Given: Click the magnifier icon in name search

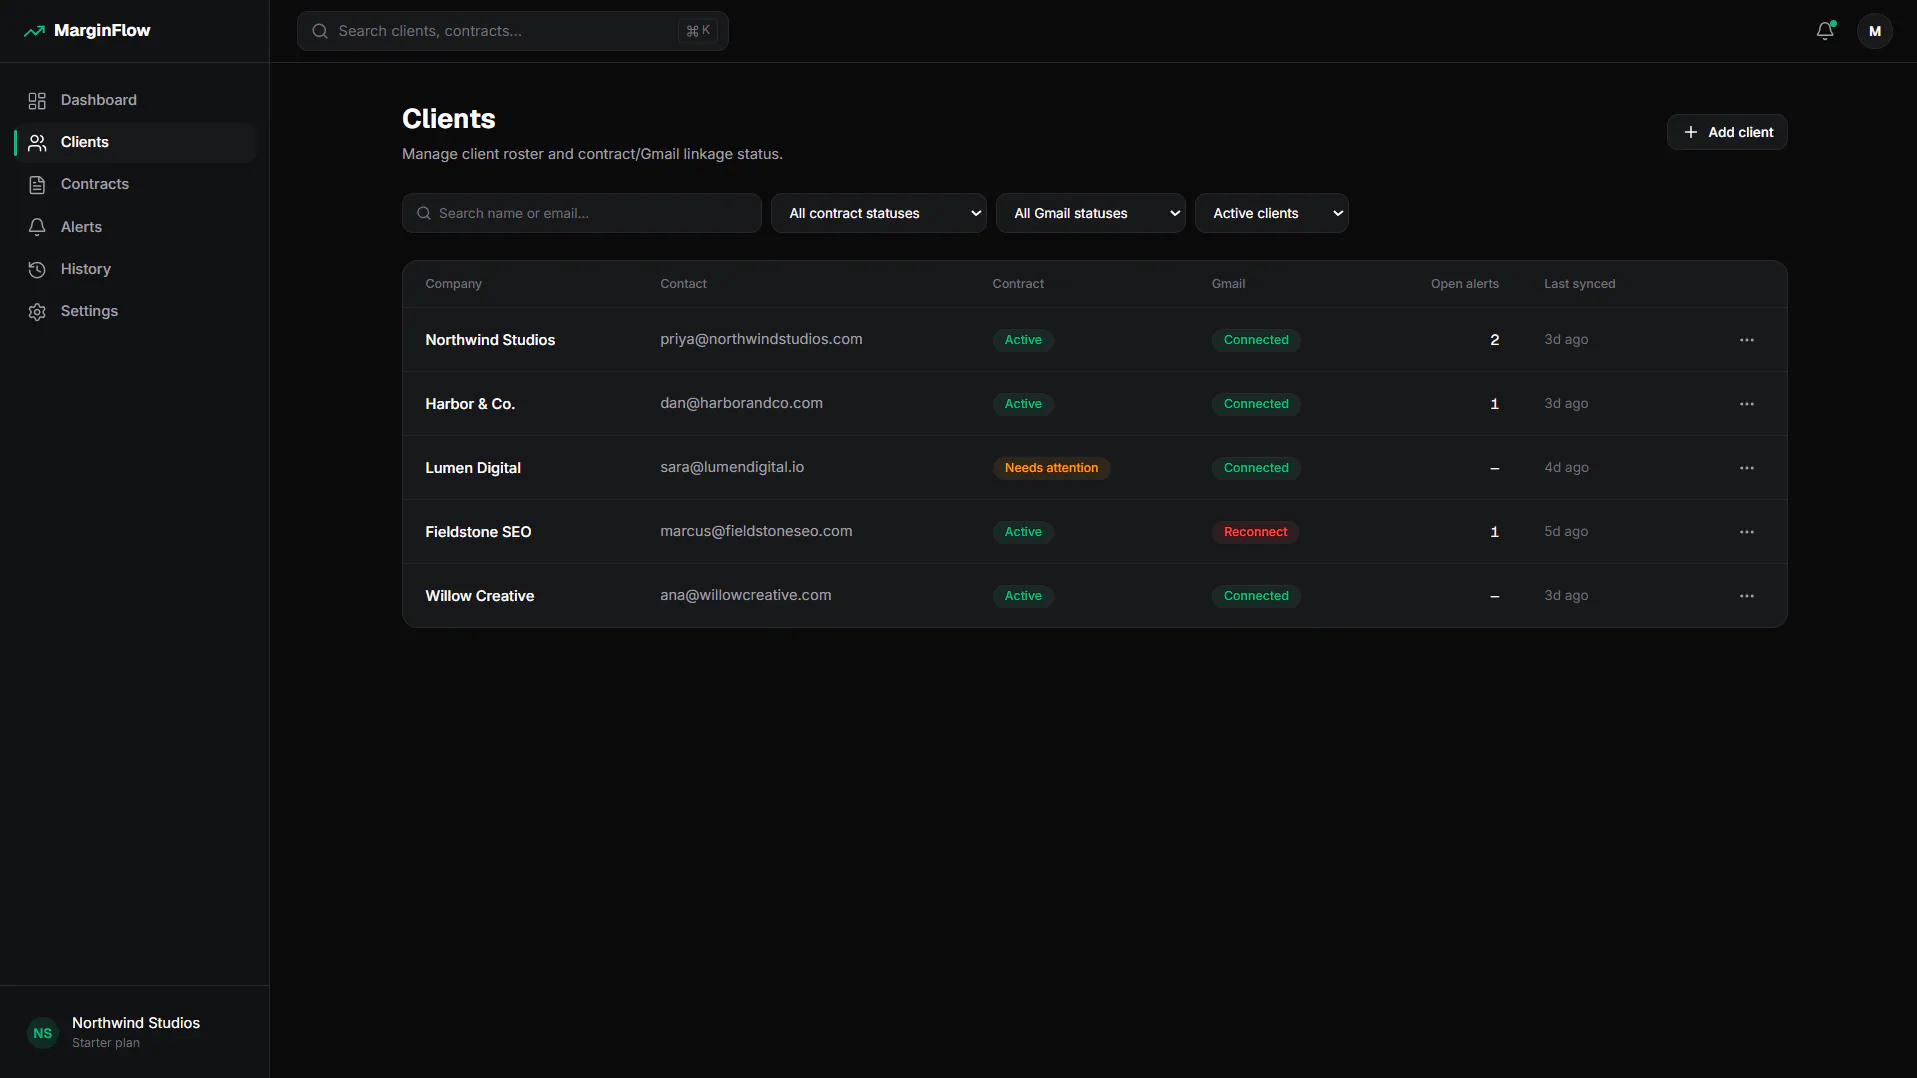Looking at the screenshot, I should 424,213.
